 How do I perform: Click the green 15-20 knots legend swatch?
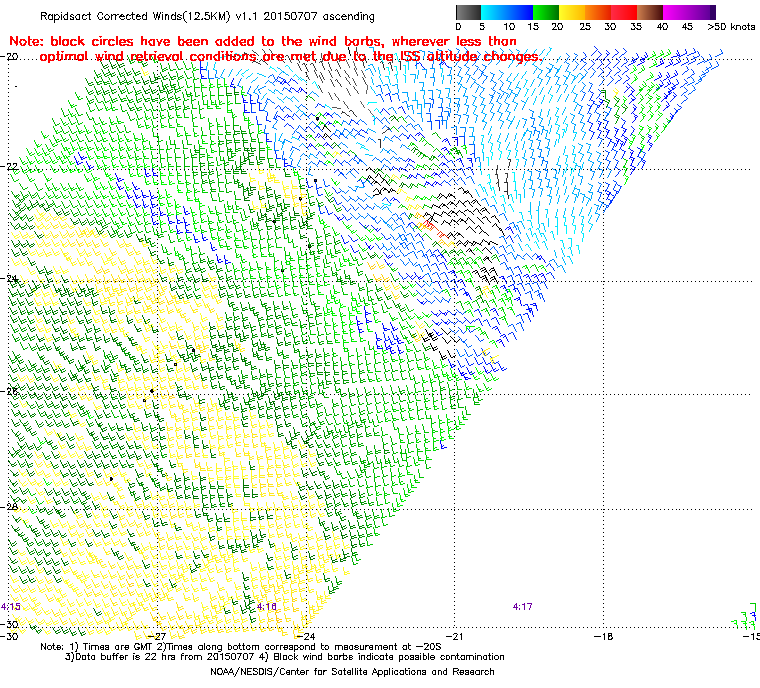pyautogui.click(x=546, y=12)
